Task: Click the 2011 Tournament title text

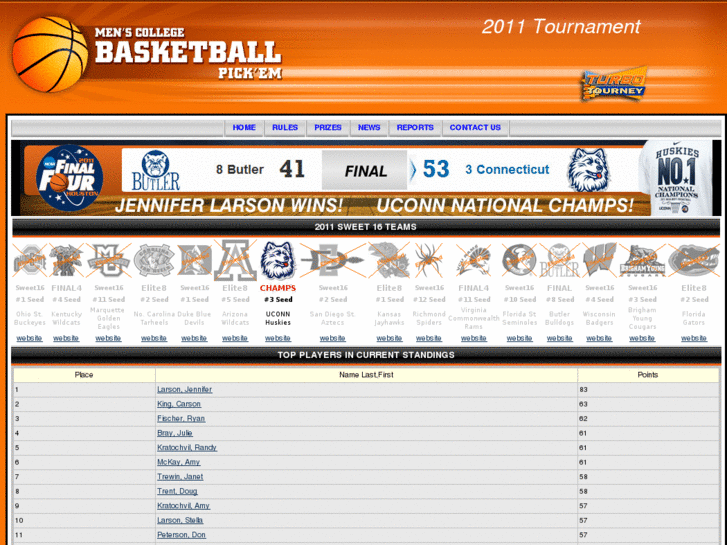Action: coord(561,26)
